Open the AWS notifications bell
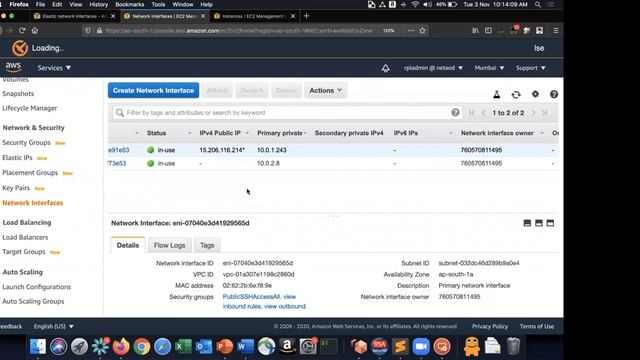 385,68
